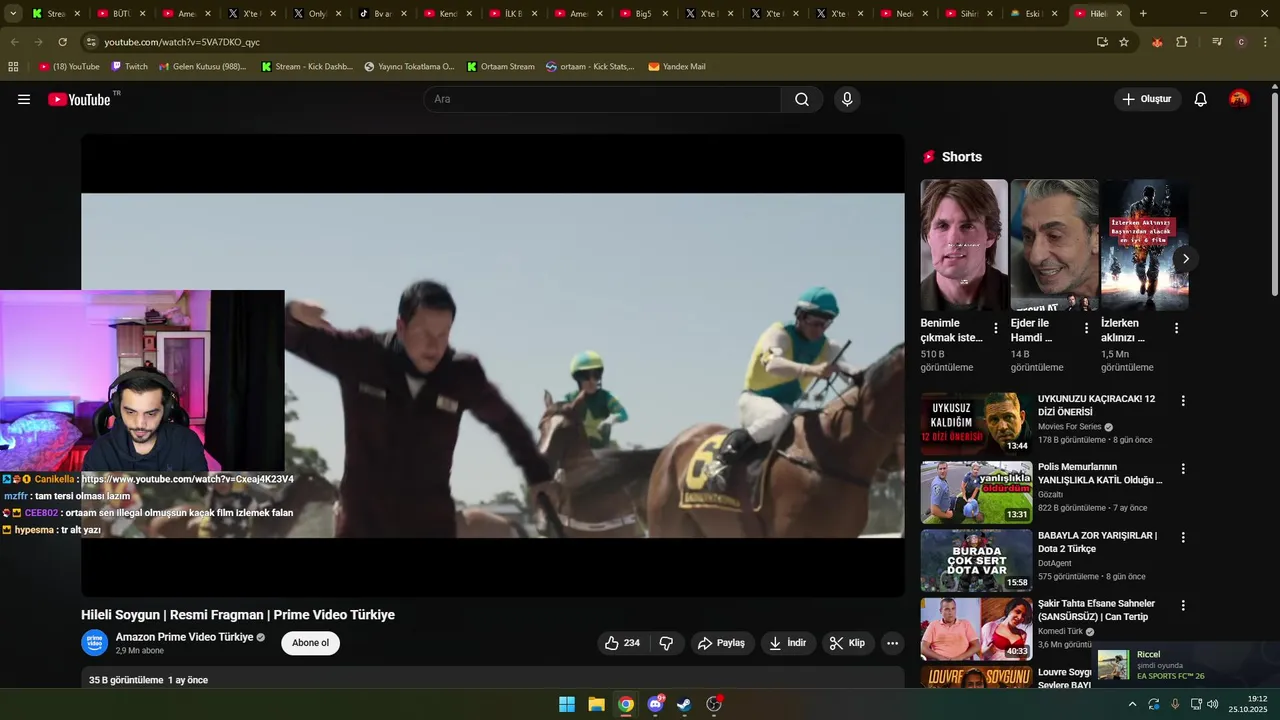This screenshot has height=720, width=1280.
Task: Open OBS Studio from the taskbar
Action: coord(714,704)
